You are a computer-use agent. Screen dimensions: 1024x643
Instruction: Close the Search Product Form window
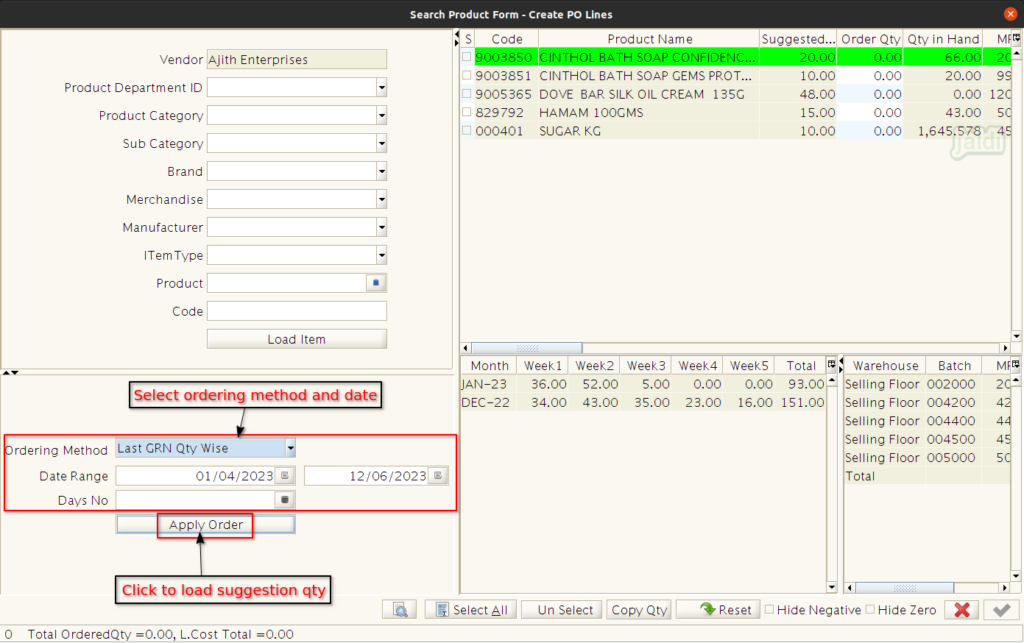click(1010, 14)
